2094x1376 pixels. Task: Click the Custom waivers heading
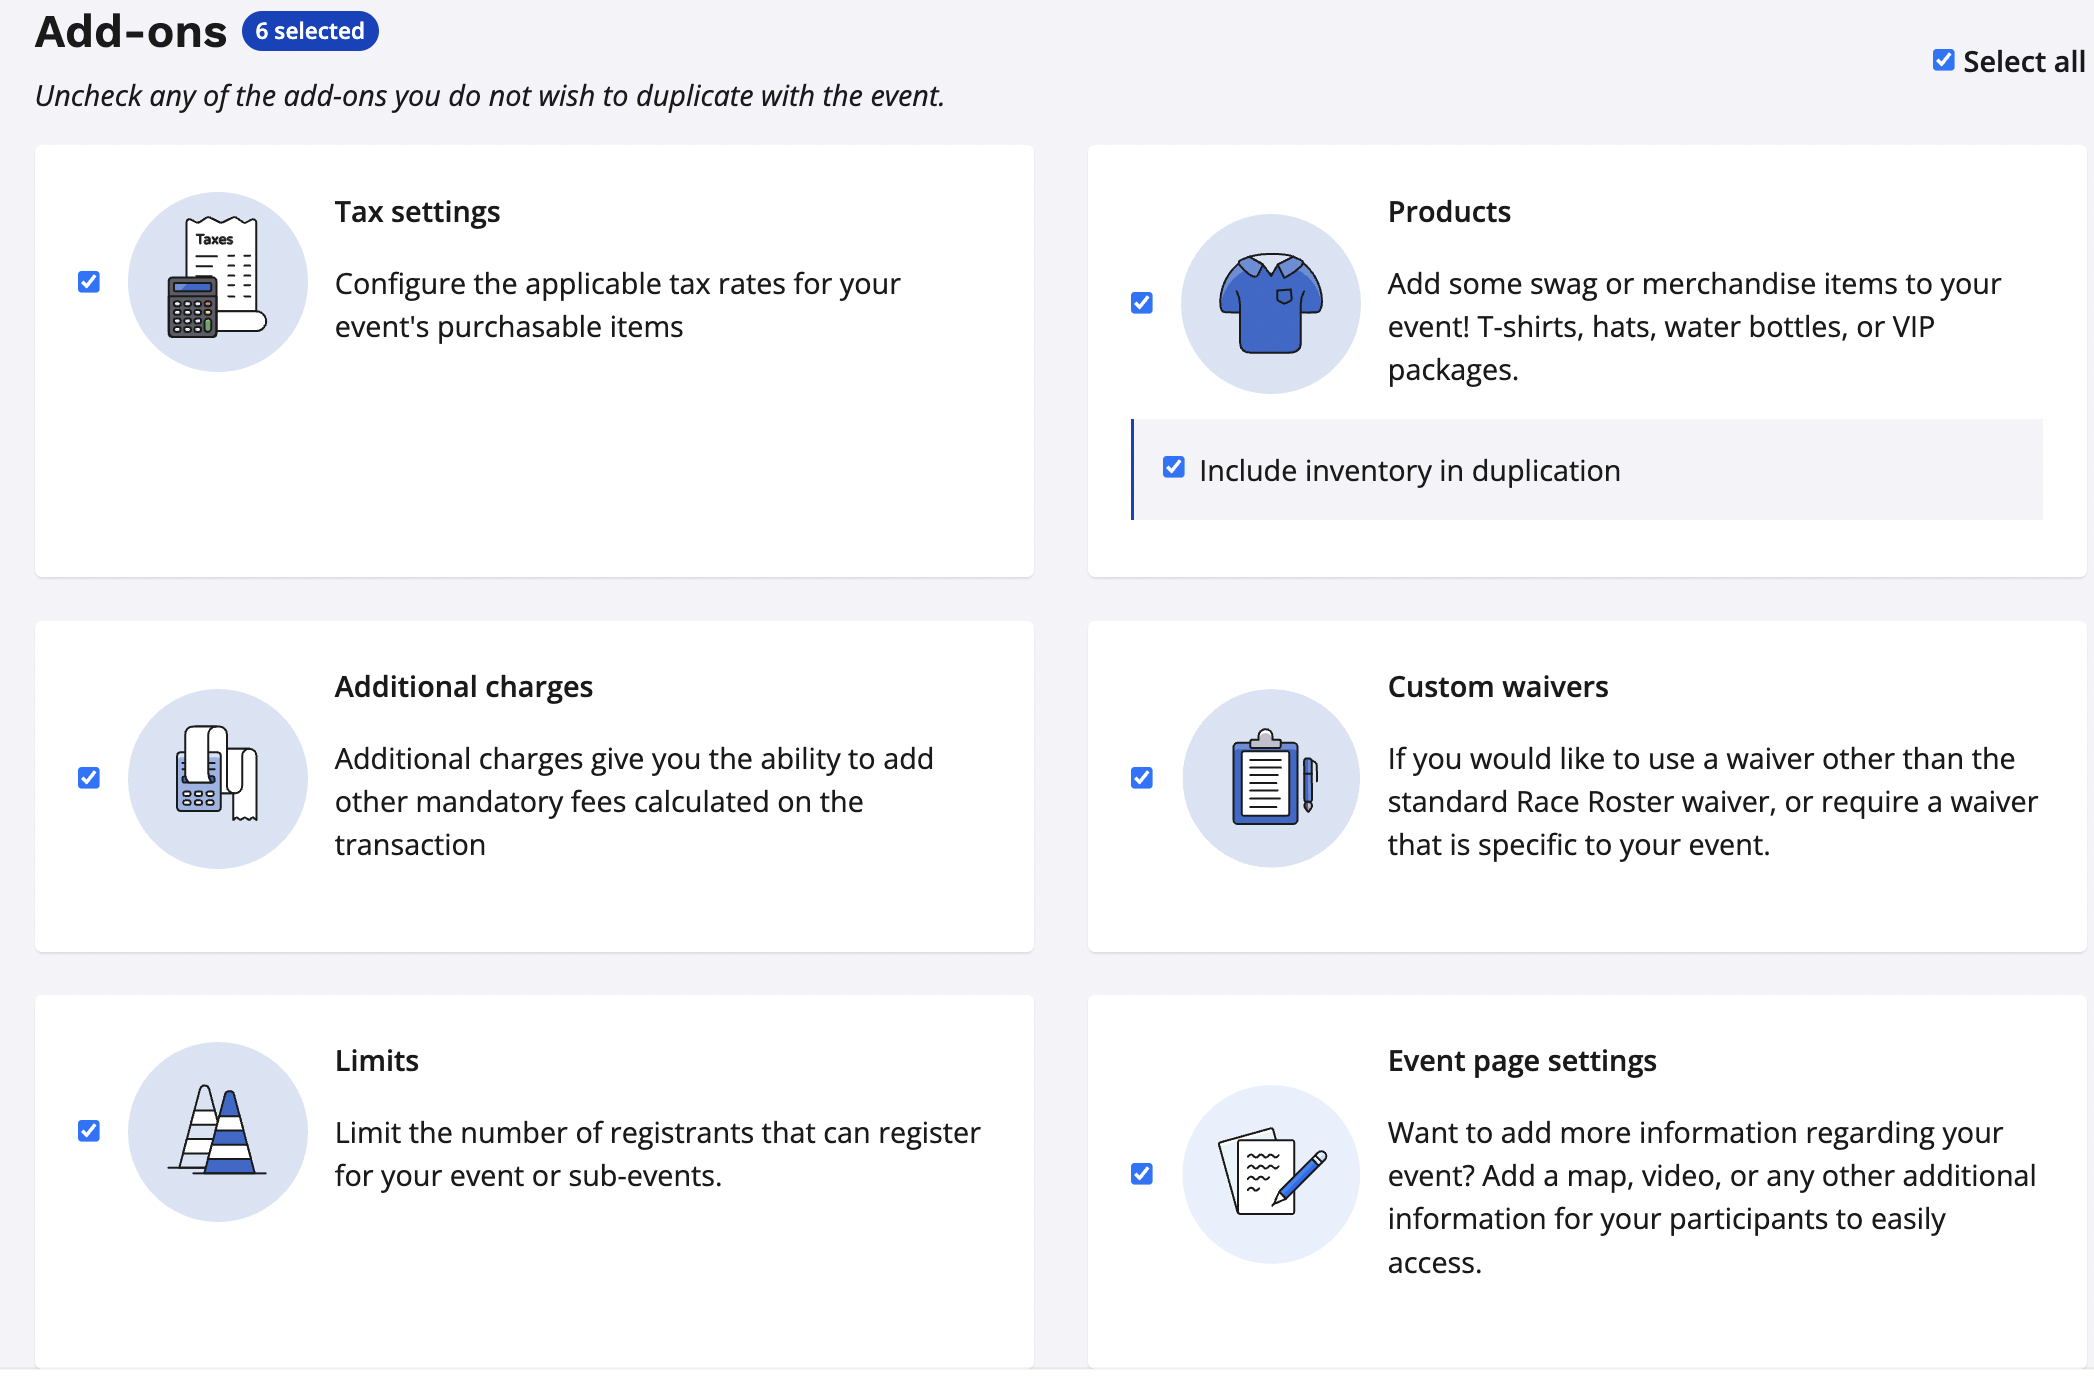point(1497,687)
